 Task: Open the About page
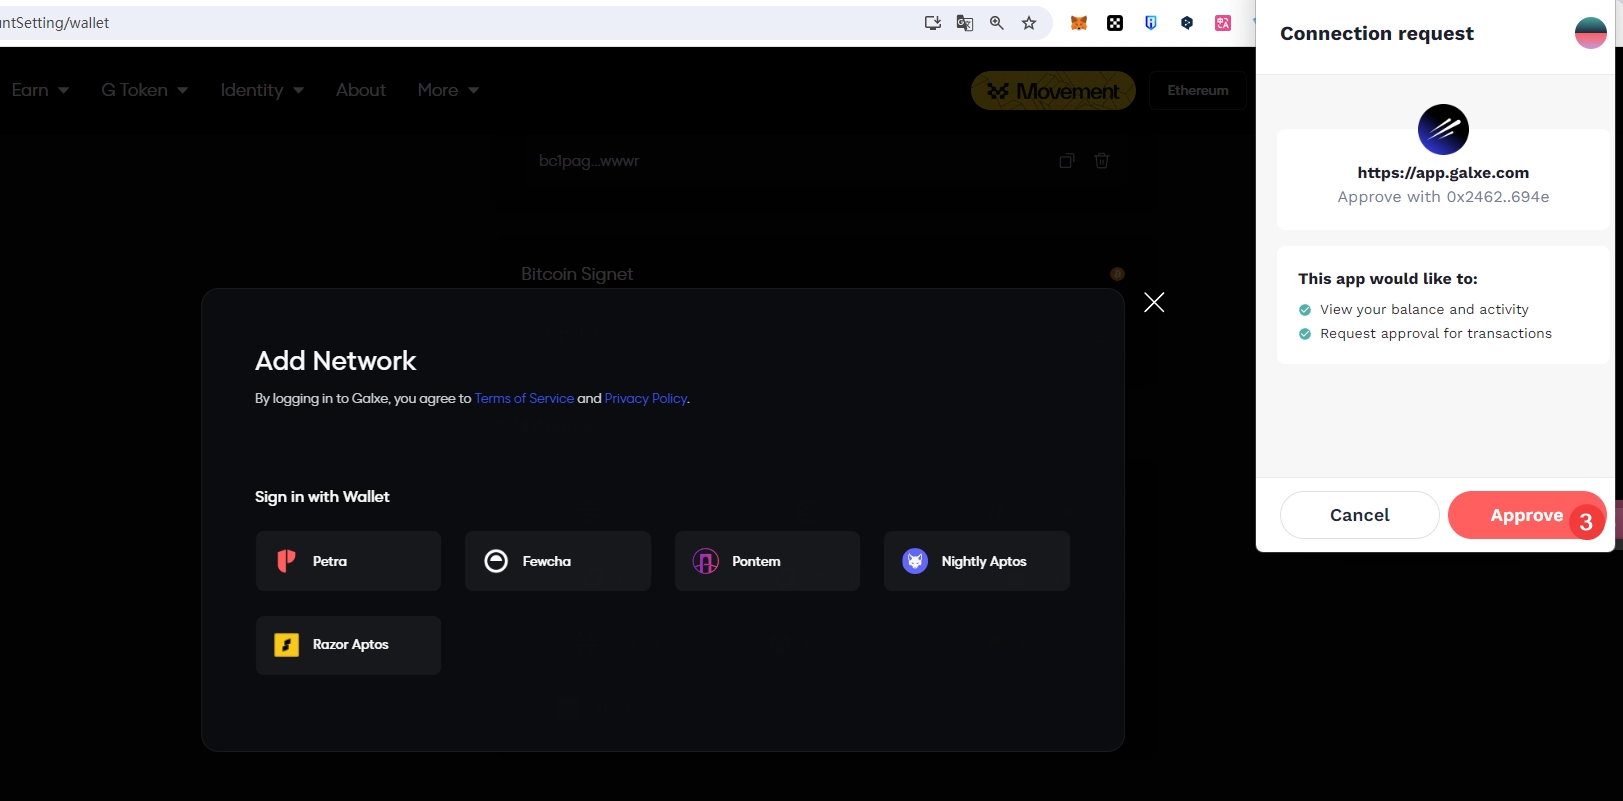[360, 90]
